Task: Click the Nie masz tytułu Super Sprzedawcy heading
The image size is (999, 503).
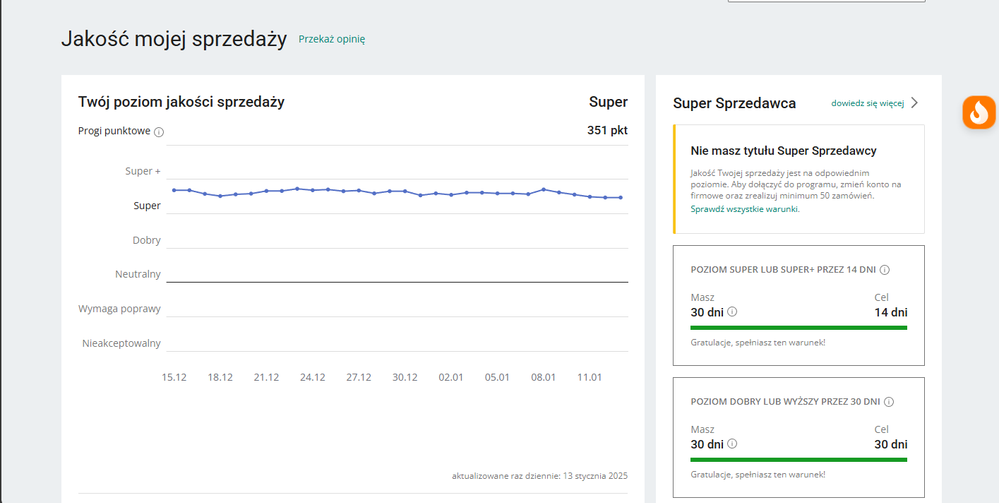Action: pos(784,151)
